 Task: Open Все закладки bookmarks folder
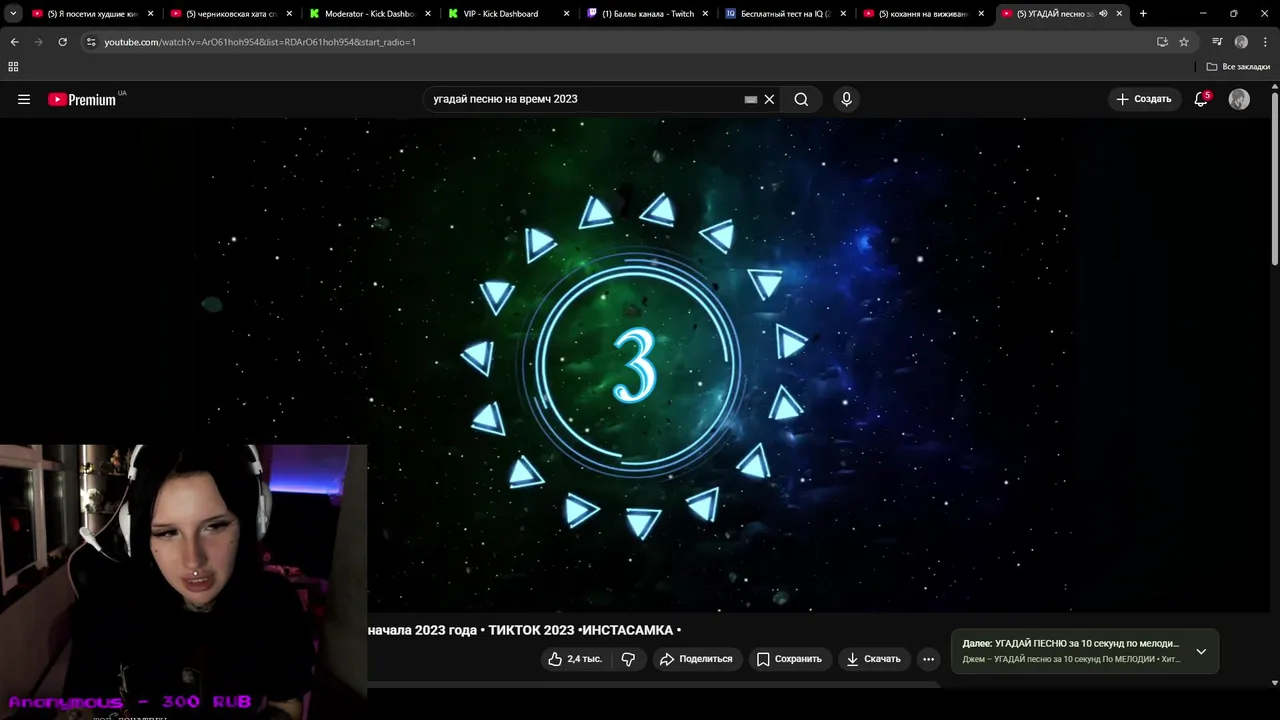pyautogui.click(x=1238, y=66)
